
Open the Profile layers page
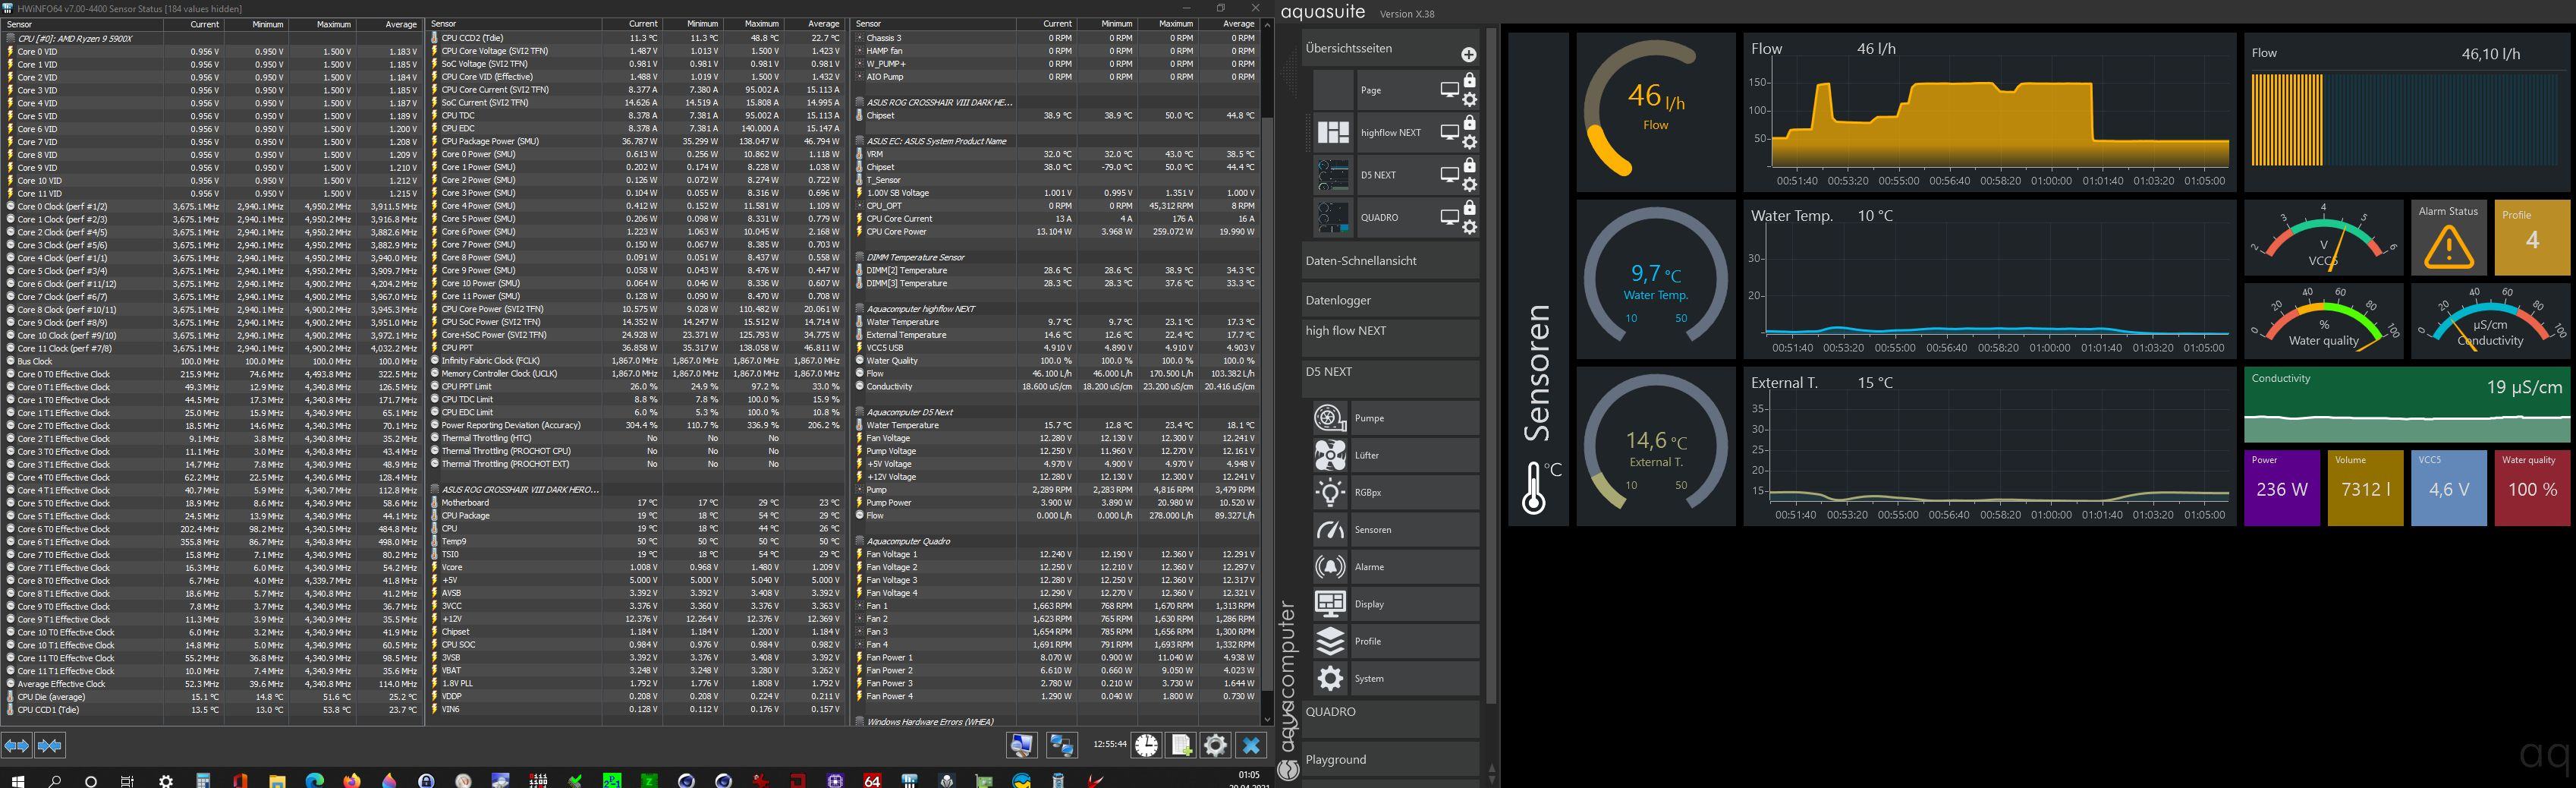pos(1395,641)
